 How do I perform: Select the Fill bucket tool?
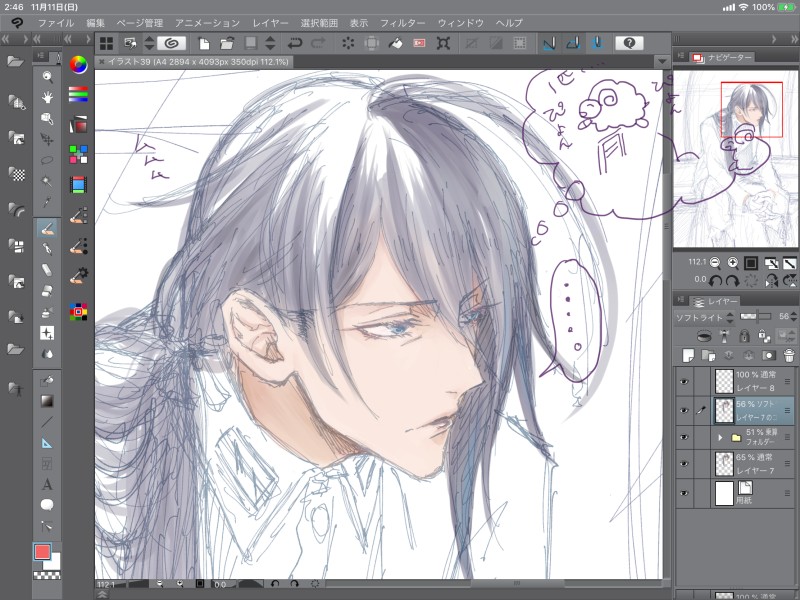click(x=47, y=381)
